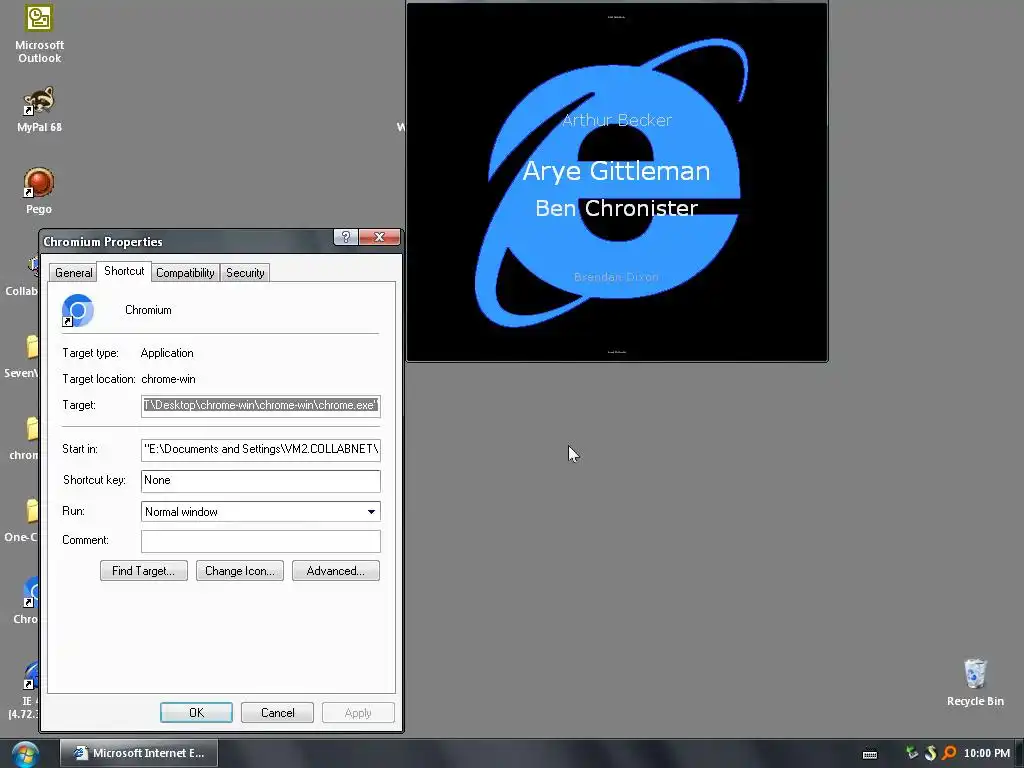Screen dimensions: 1024x768
Task: Switch to the Shortcut tab
Action: click(x=124, y=271)
